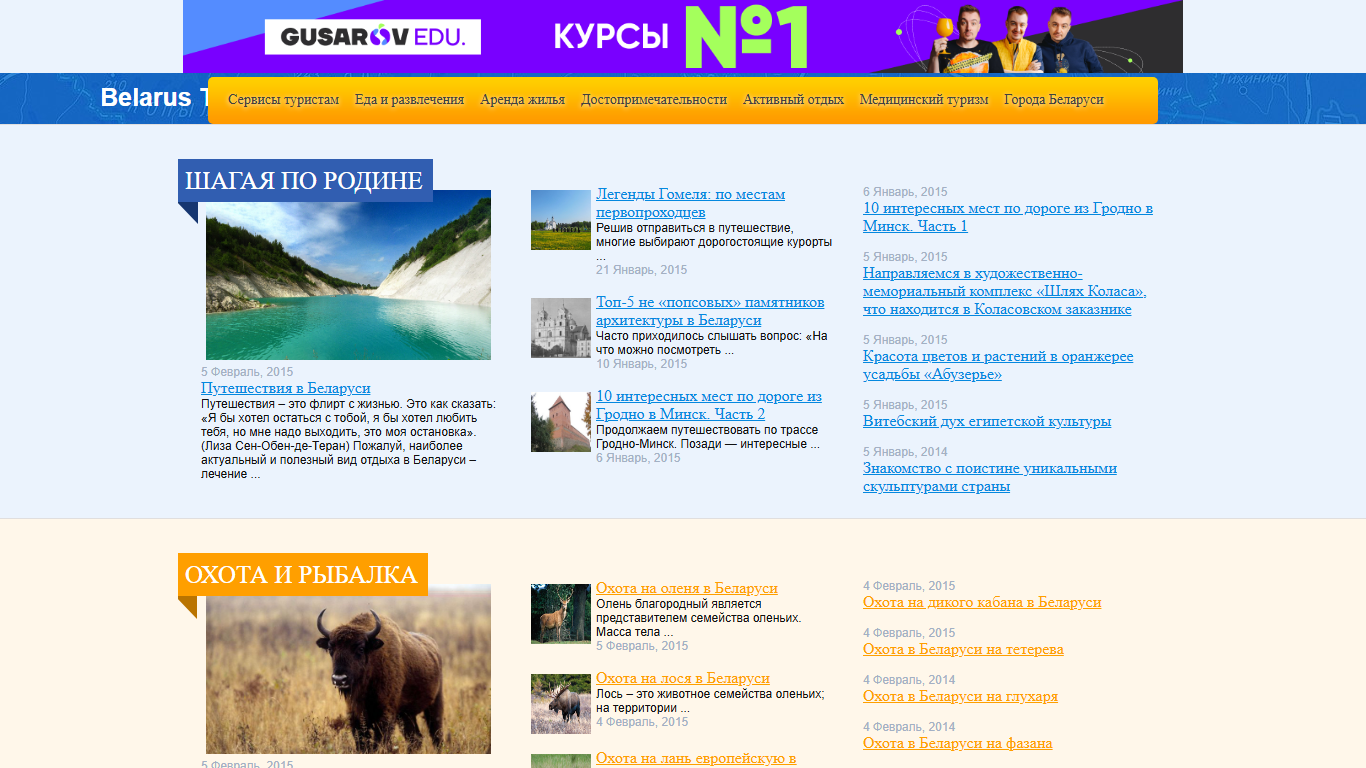Screen dimensions: 1366x768
Task: Click the Путешествия – это флирт excerpt text
Action: pyautogui.click(x=349, y=439)
